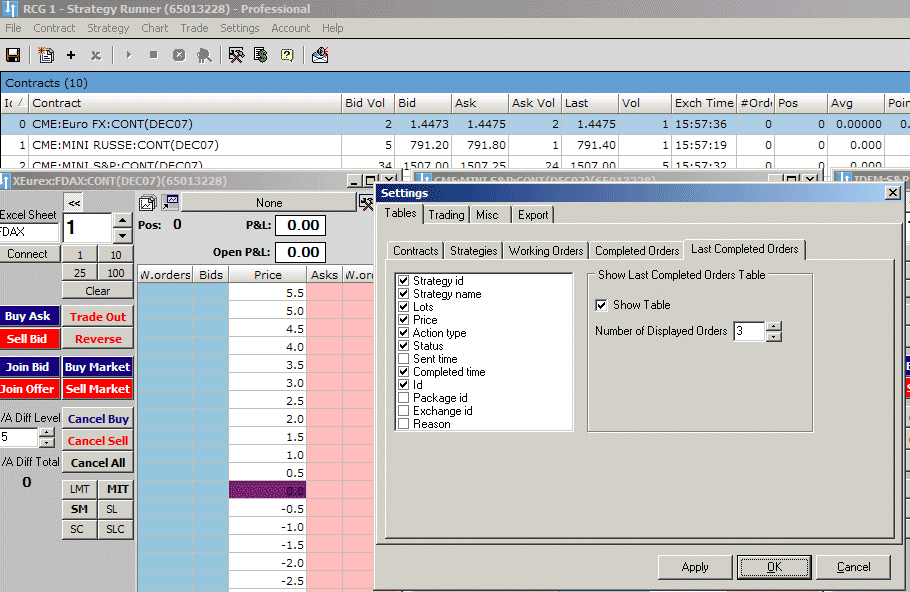Increase Number of Displayed Orders with up arrow
This screenshot has width=910, height=592.
tap(774, 326)
